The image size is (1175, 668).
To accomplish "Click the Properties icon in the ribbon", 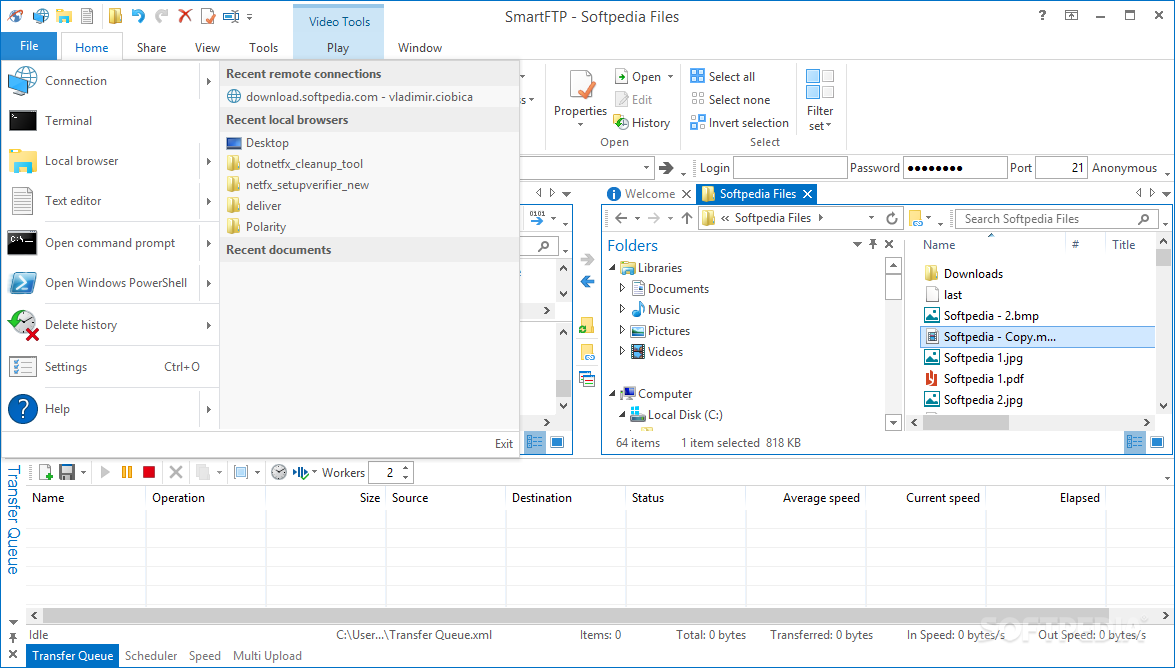I will (580, 85).
